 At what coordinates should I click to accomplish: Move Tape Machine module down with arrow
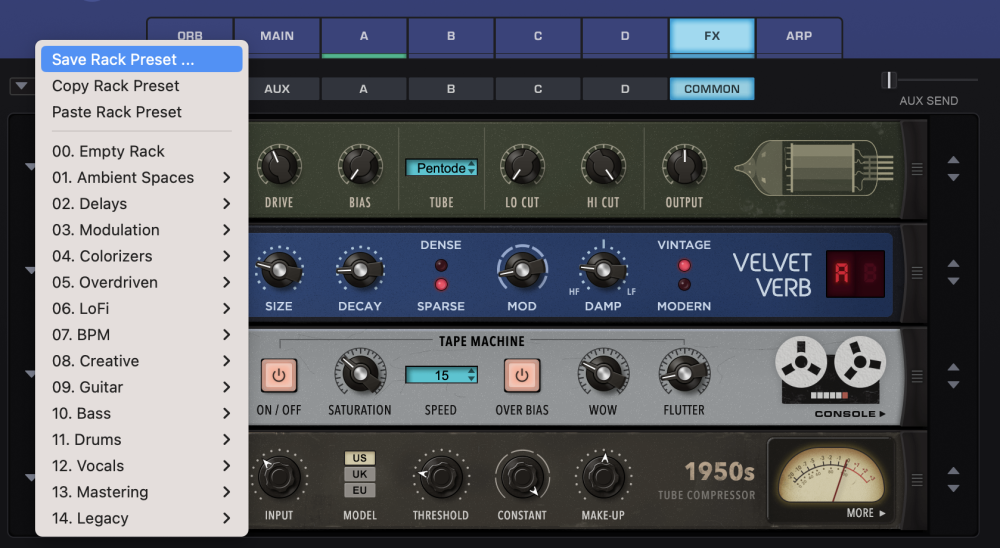tap(953, 385)
